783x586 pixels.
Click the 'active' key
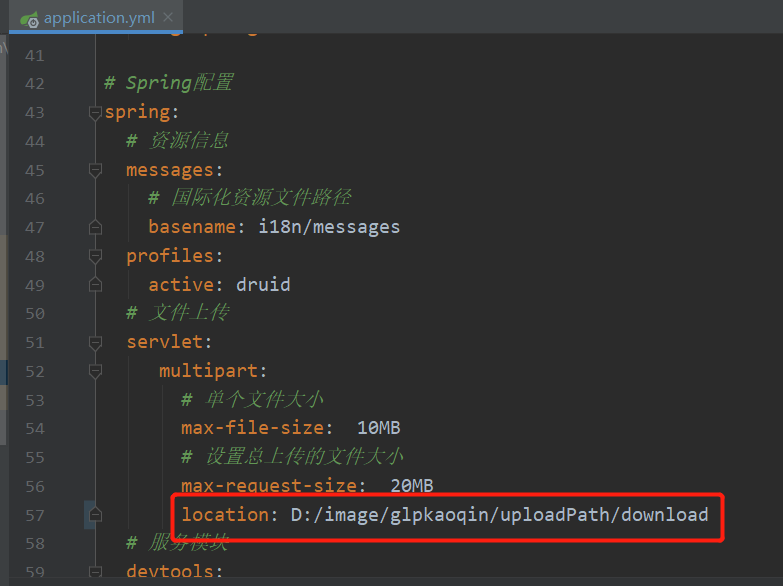(x=181, y=284)
